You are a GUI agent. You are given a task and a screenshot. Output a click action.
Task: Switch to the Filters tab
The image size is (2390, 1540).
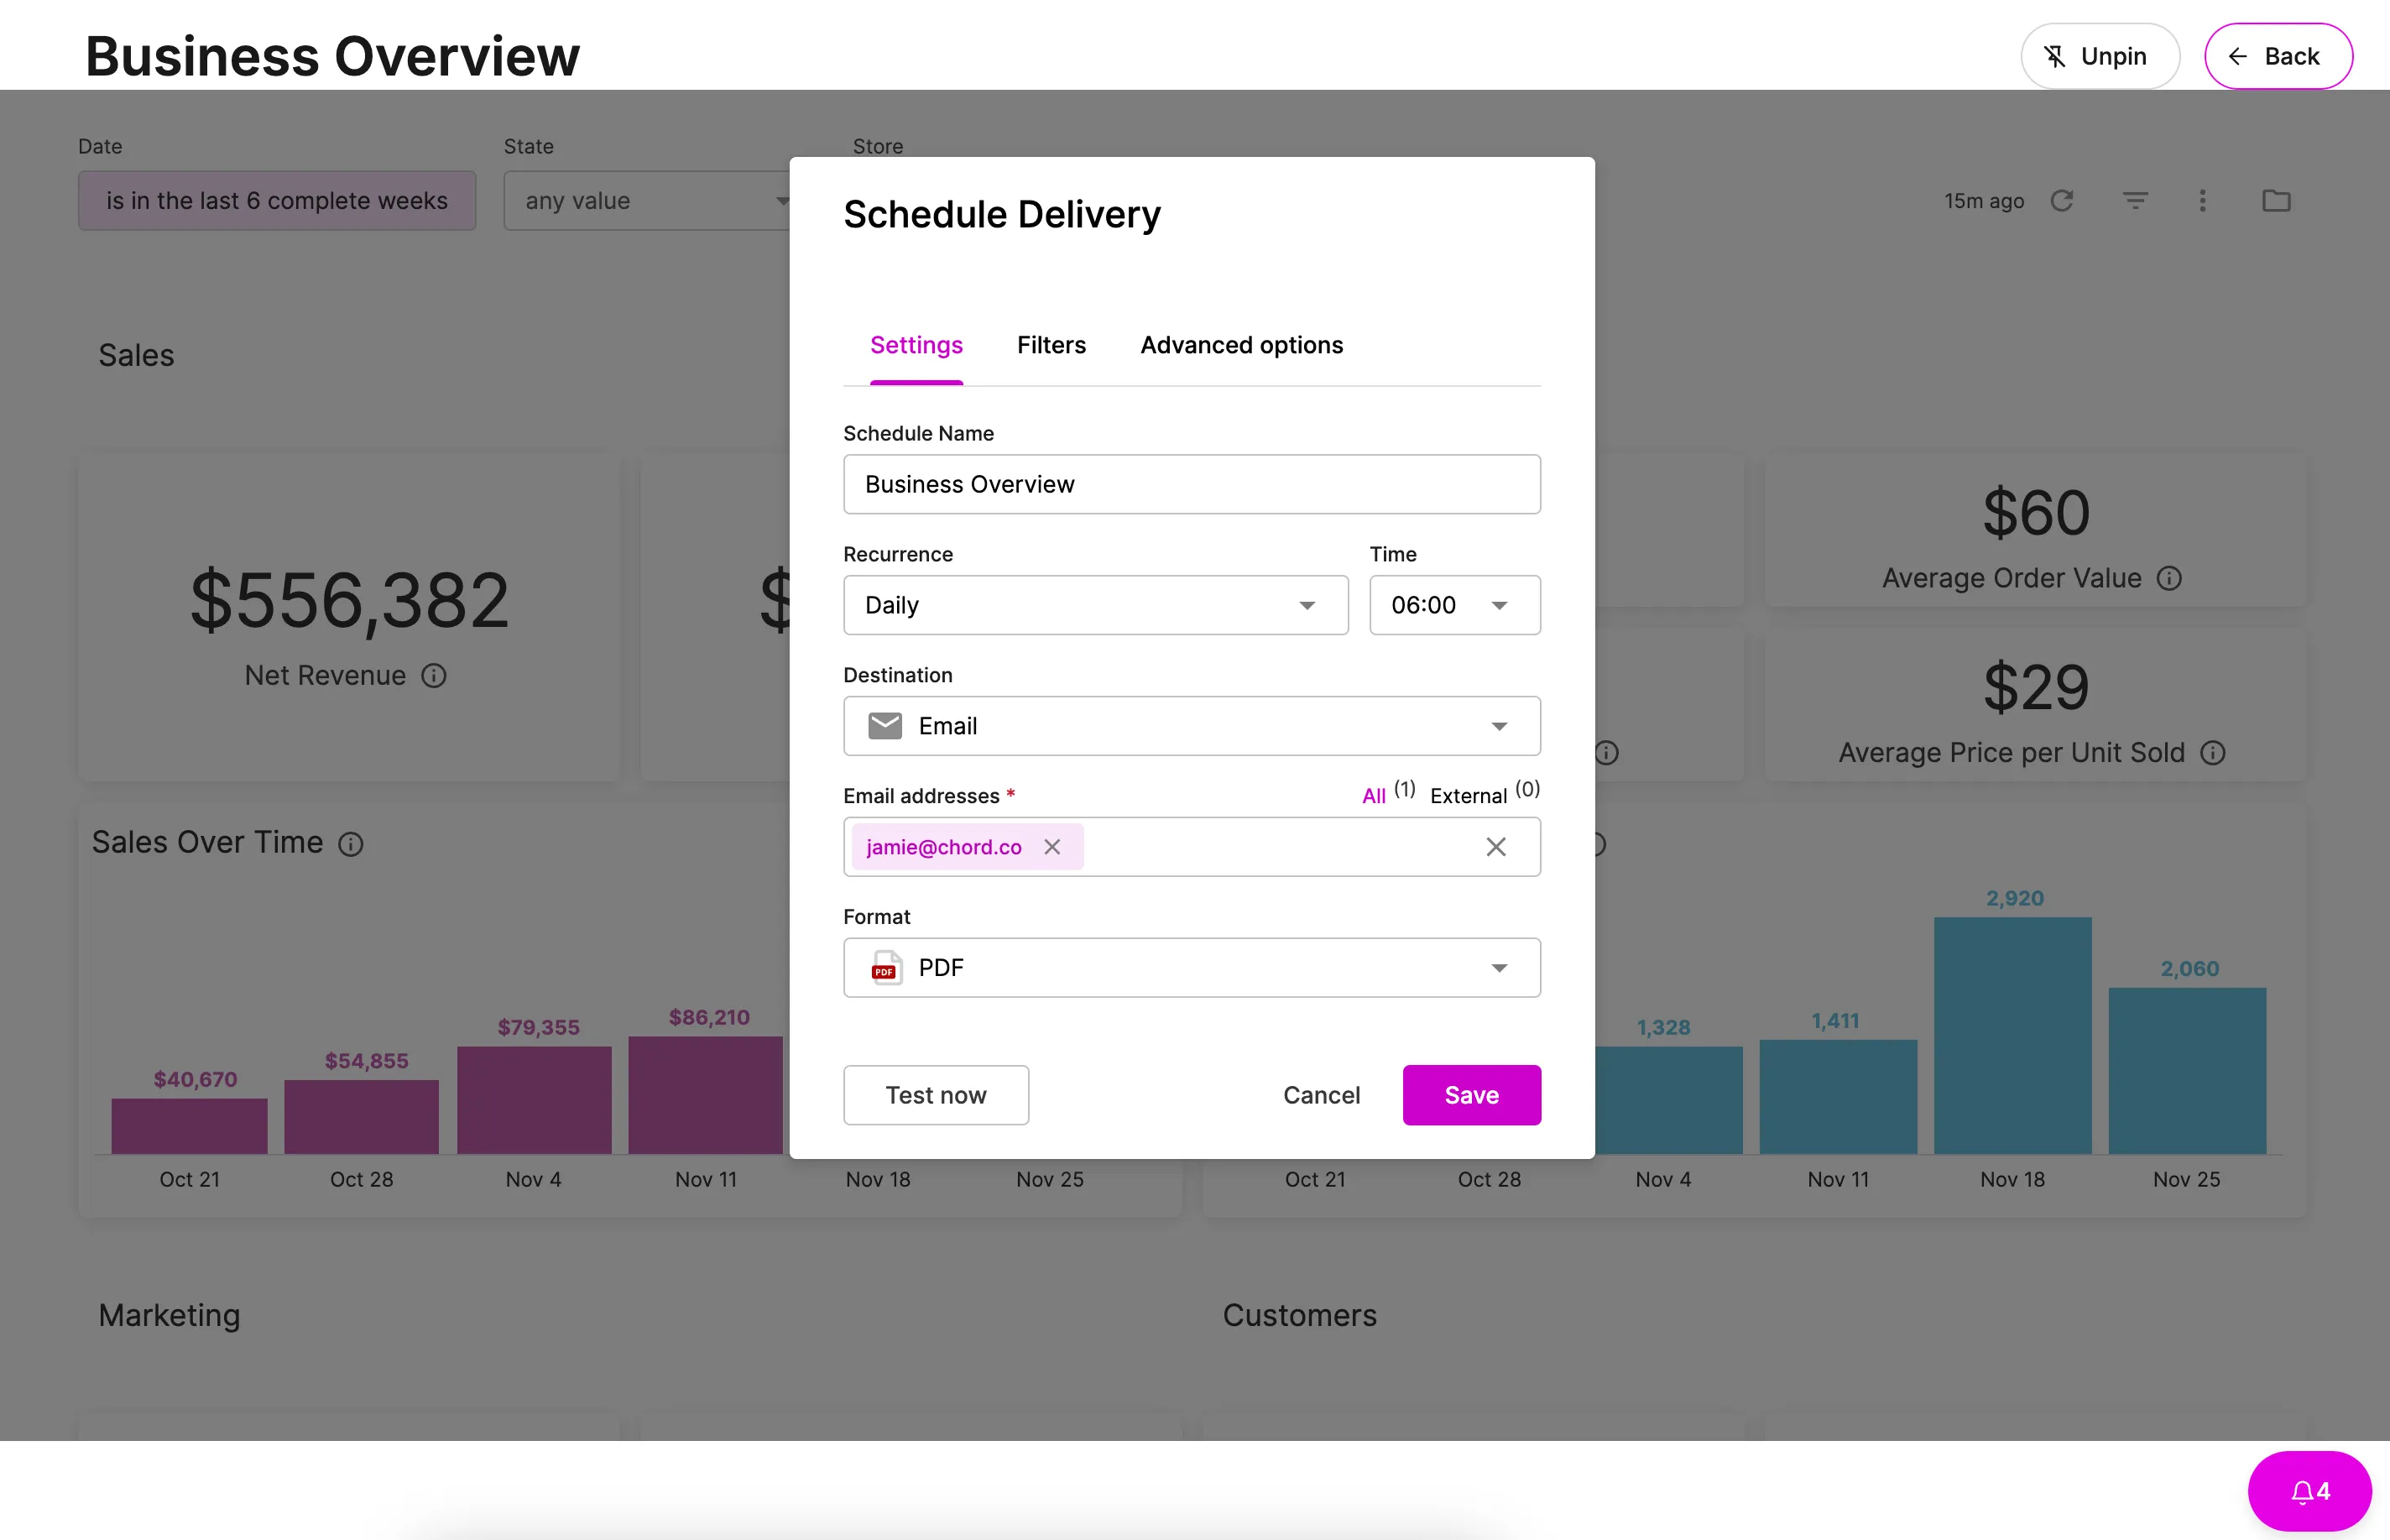[x=1051, y=345]
